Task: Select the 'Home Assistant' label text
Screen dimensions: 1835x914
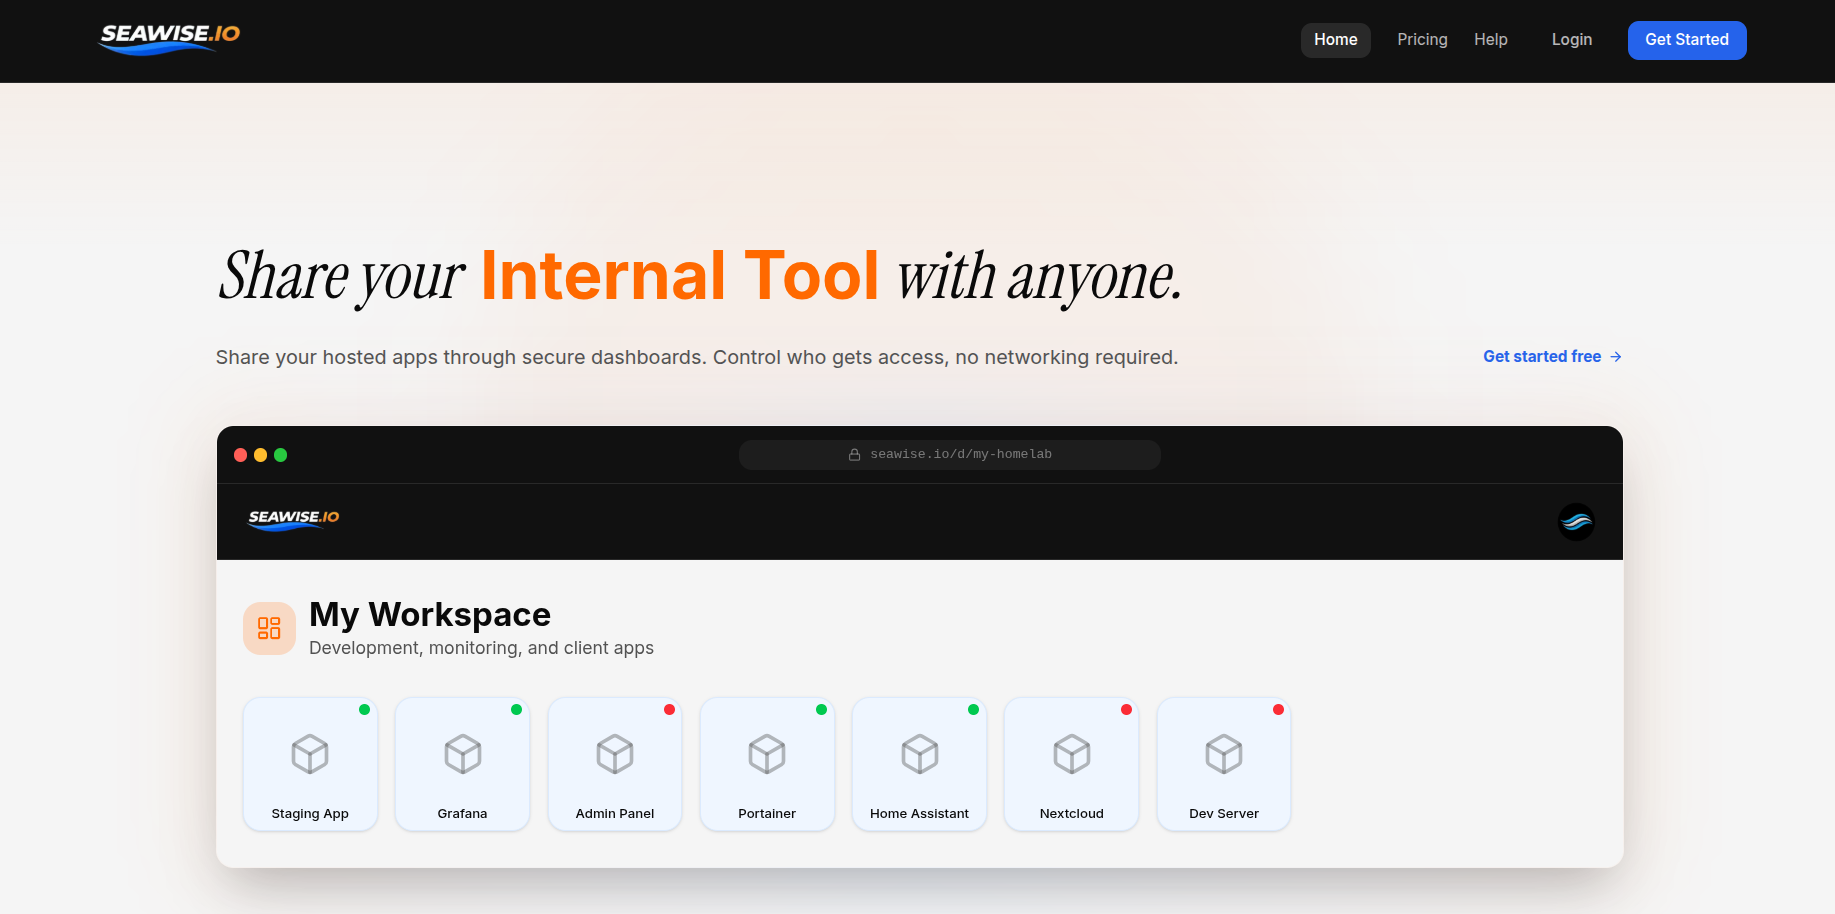Action: click(919, 814)
